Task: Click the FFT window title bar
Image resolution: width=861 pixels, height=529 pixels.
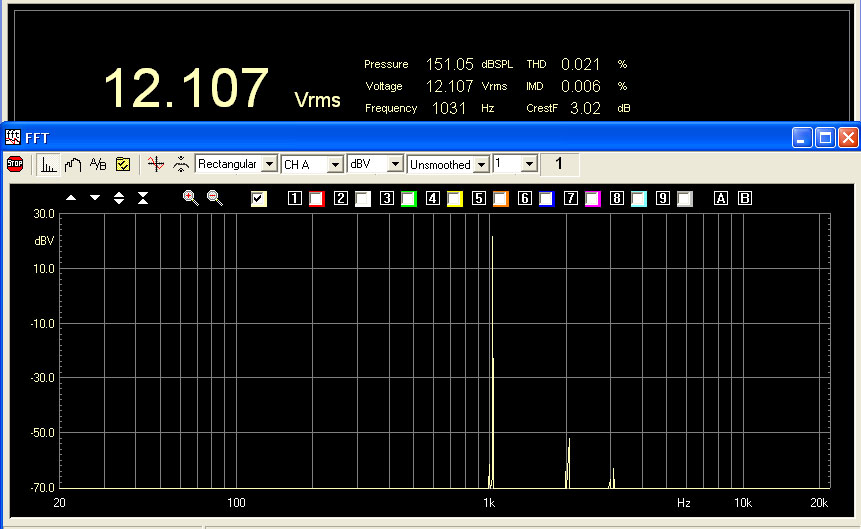Action: (x=400, y=138)
